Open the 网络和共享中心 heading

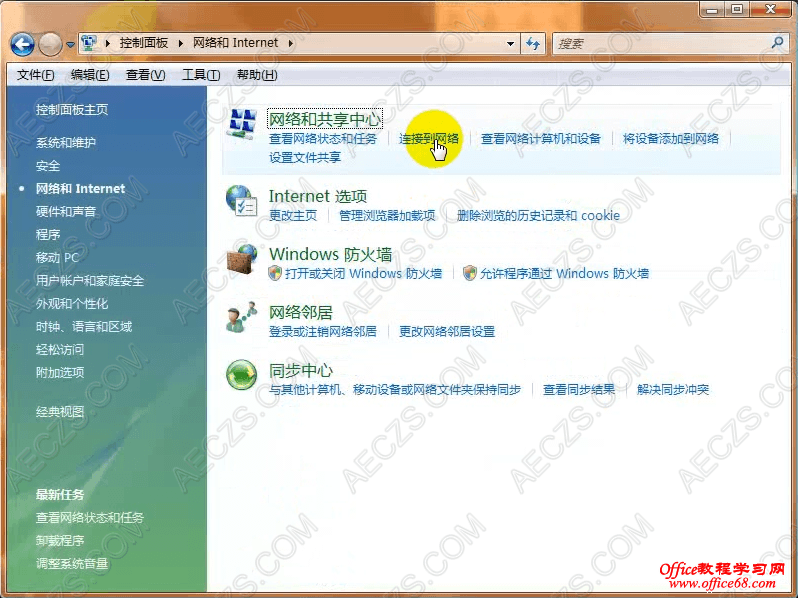325,119
